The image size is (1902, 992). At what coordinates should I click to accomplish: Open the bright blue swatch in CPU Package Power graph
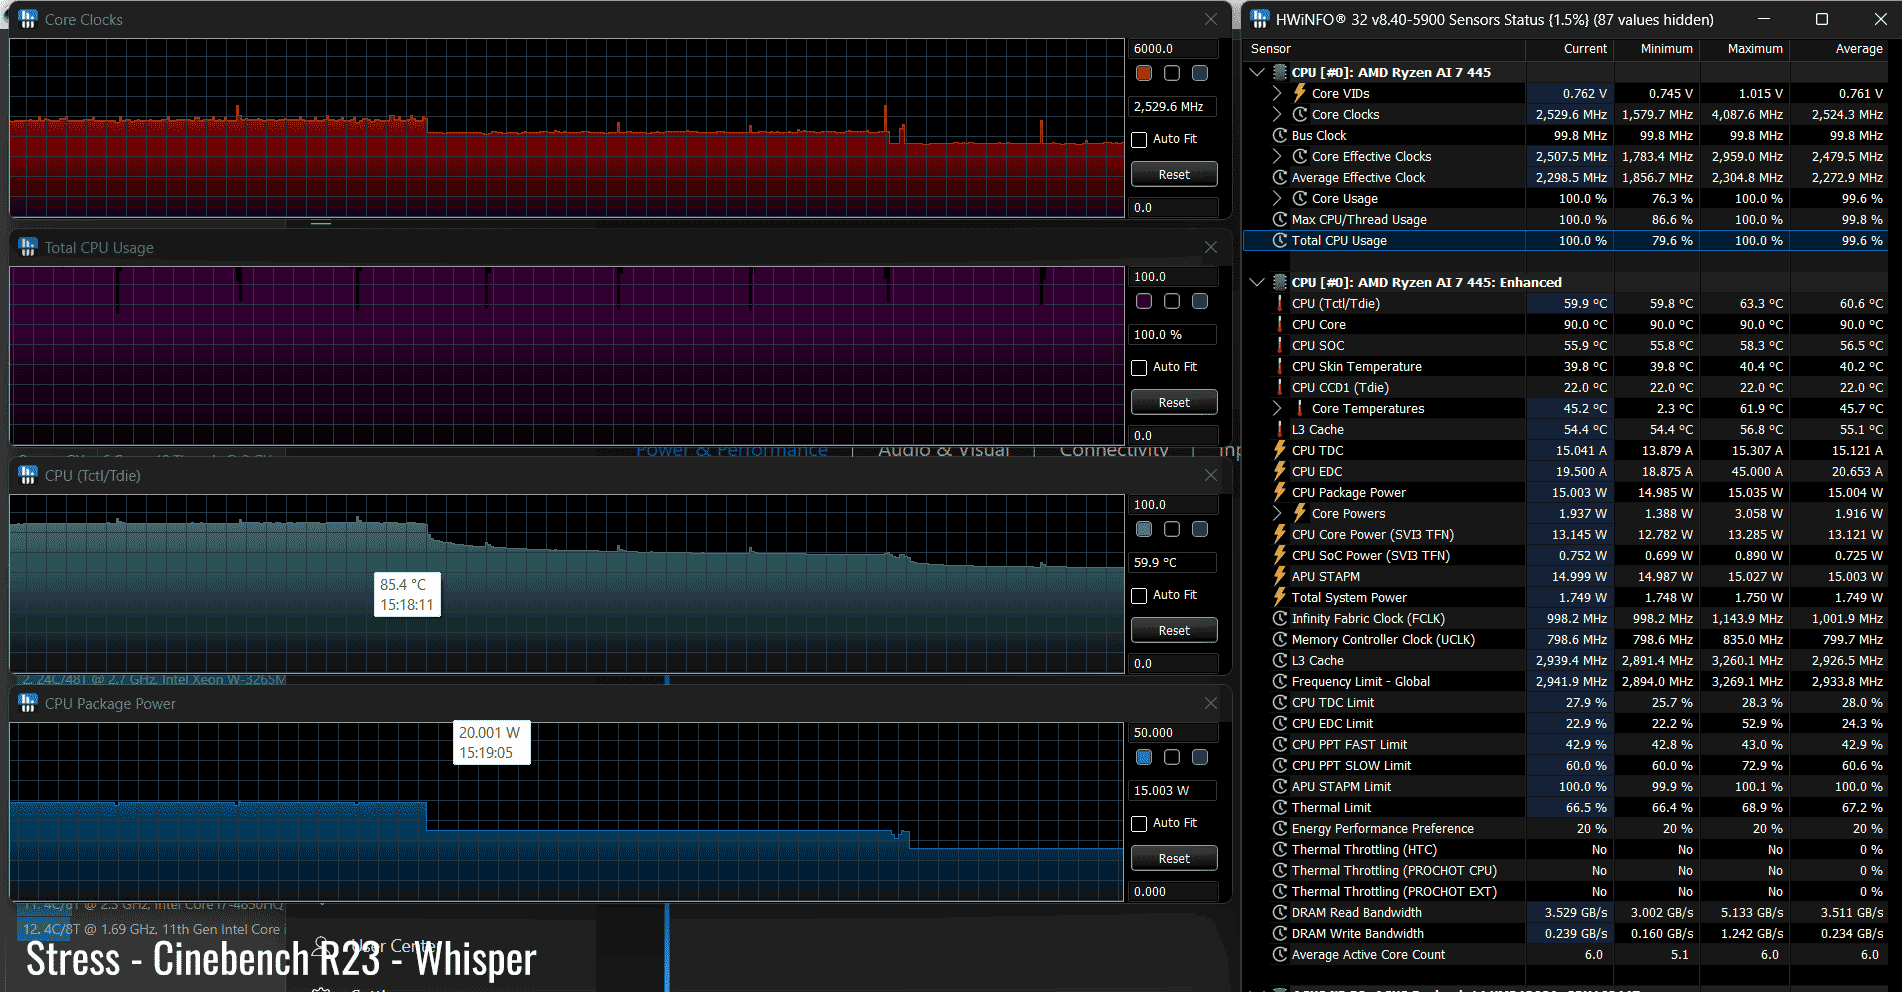pyautogui.click(x=1144, y=757)
